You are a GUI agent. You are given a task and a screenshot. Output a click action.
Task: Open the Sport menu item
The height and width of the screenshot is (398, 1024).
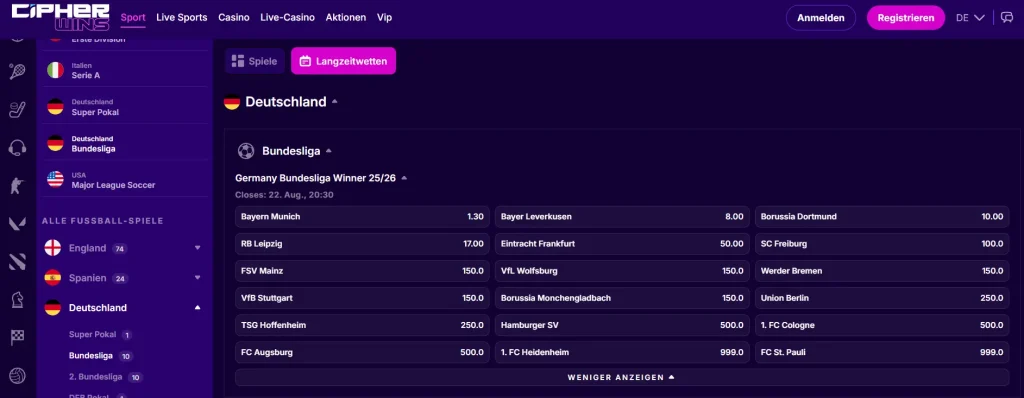click(133, 18)
